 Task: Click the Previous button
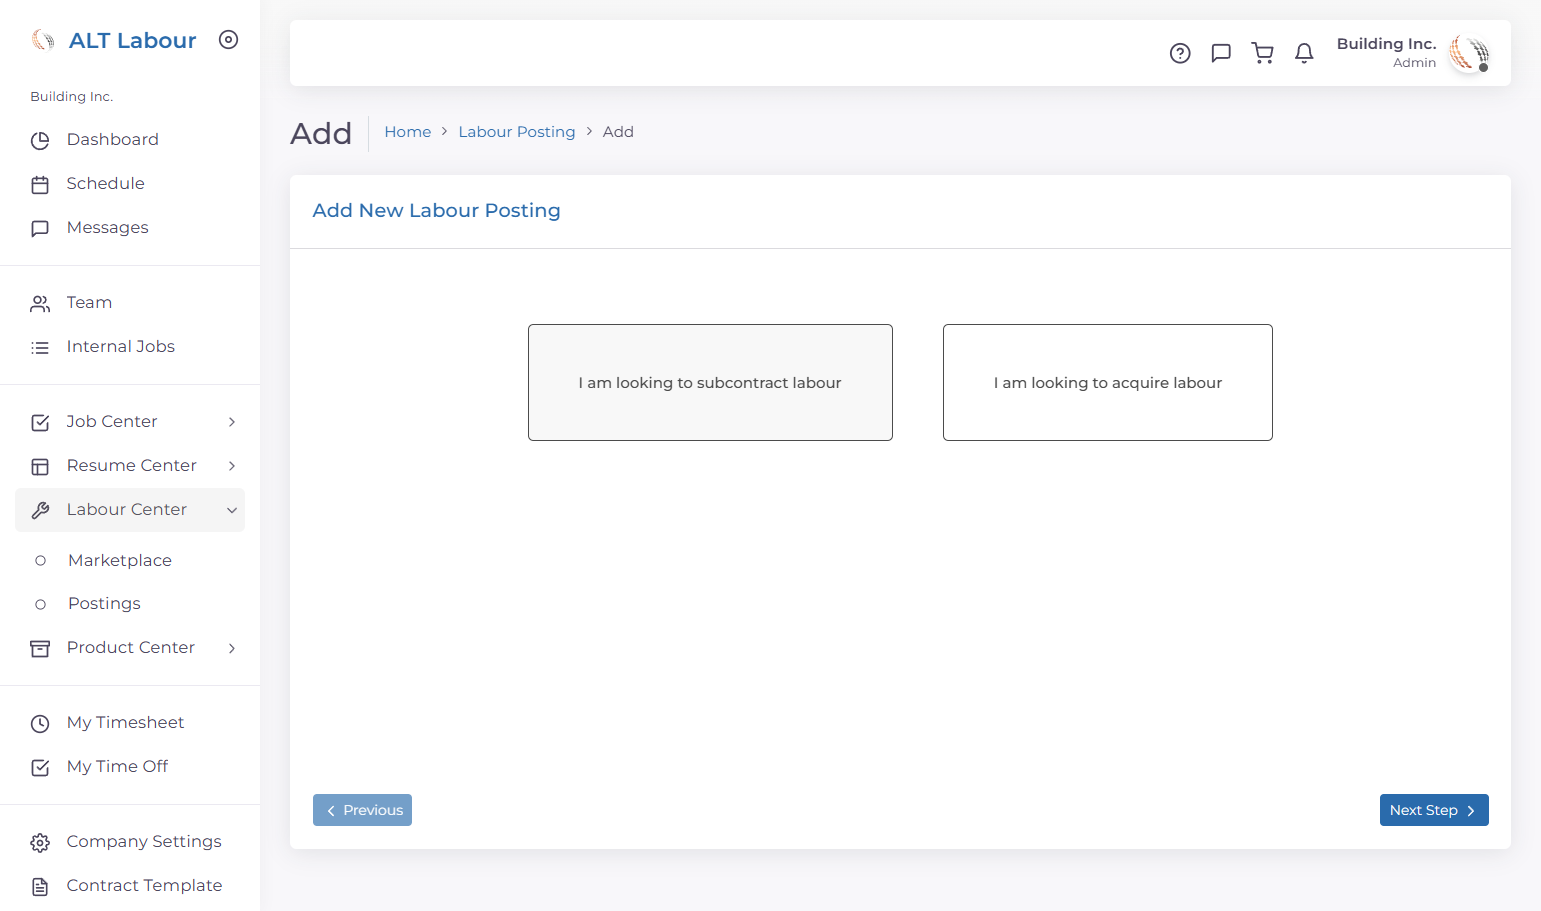click(362, 810)
